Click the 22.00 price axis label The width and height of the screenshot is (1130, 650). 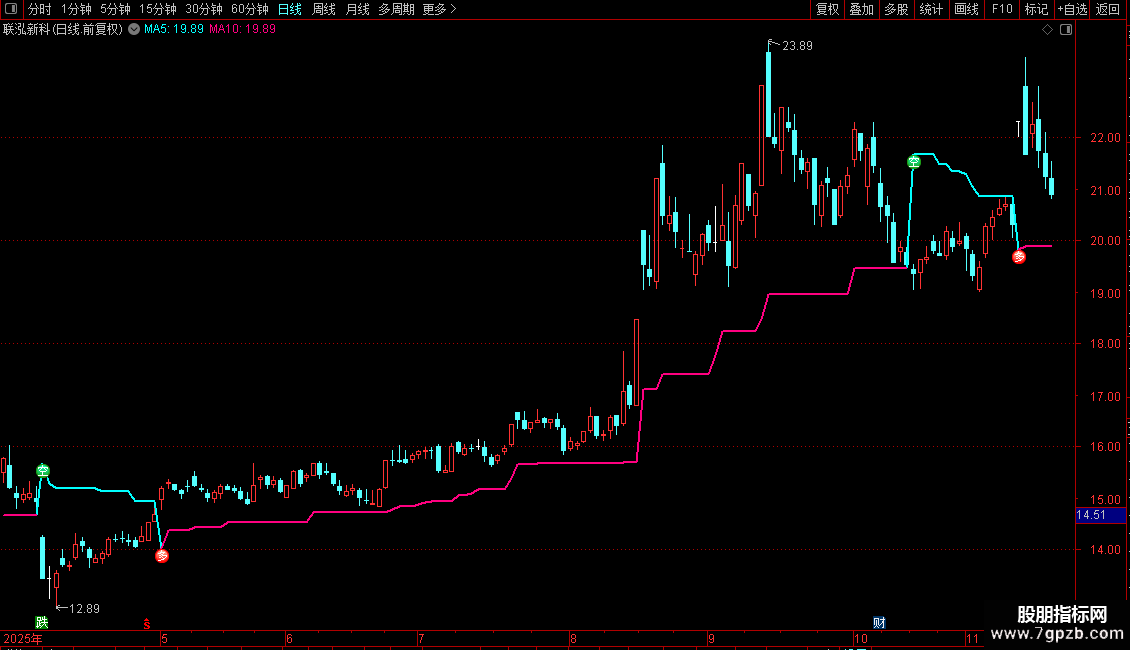point(1105,138)
